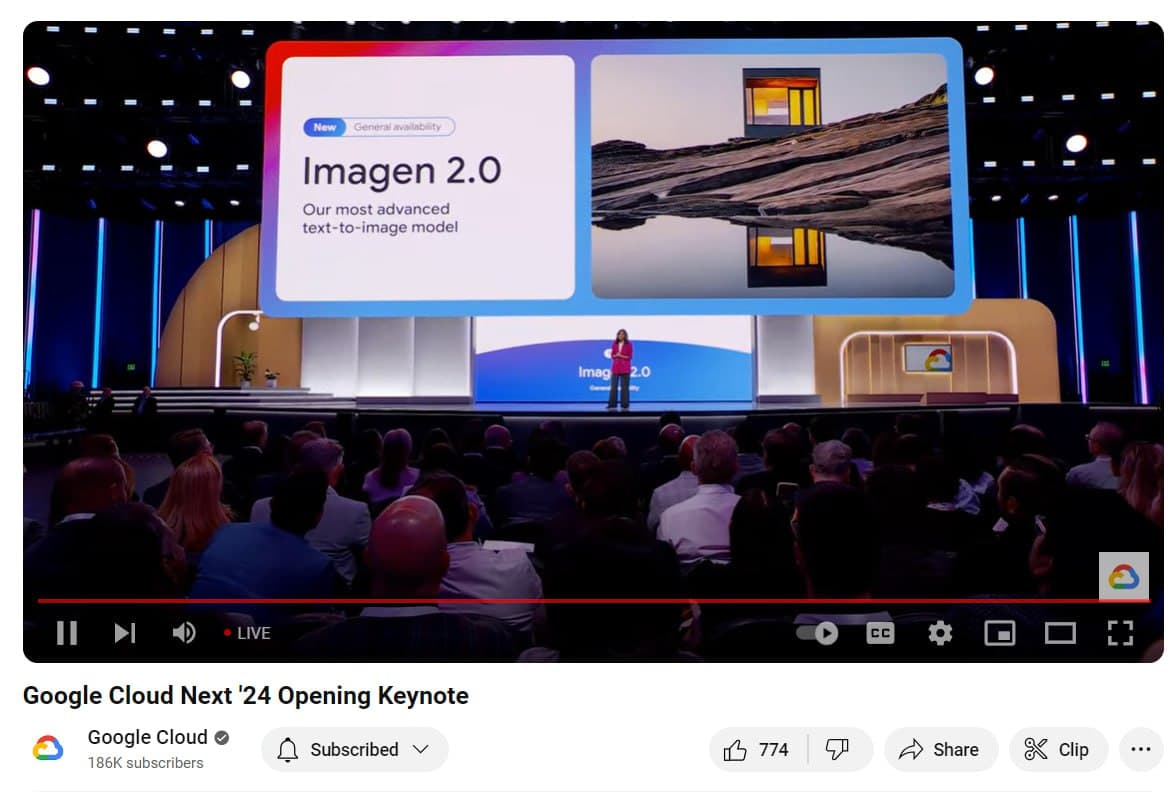Open more actions three-dot menu
1175x792 pixels.
1141,749
